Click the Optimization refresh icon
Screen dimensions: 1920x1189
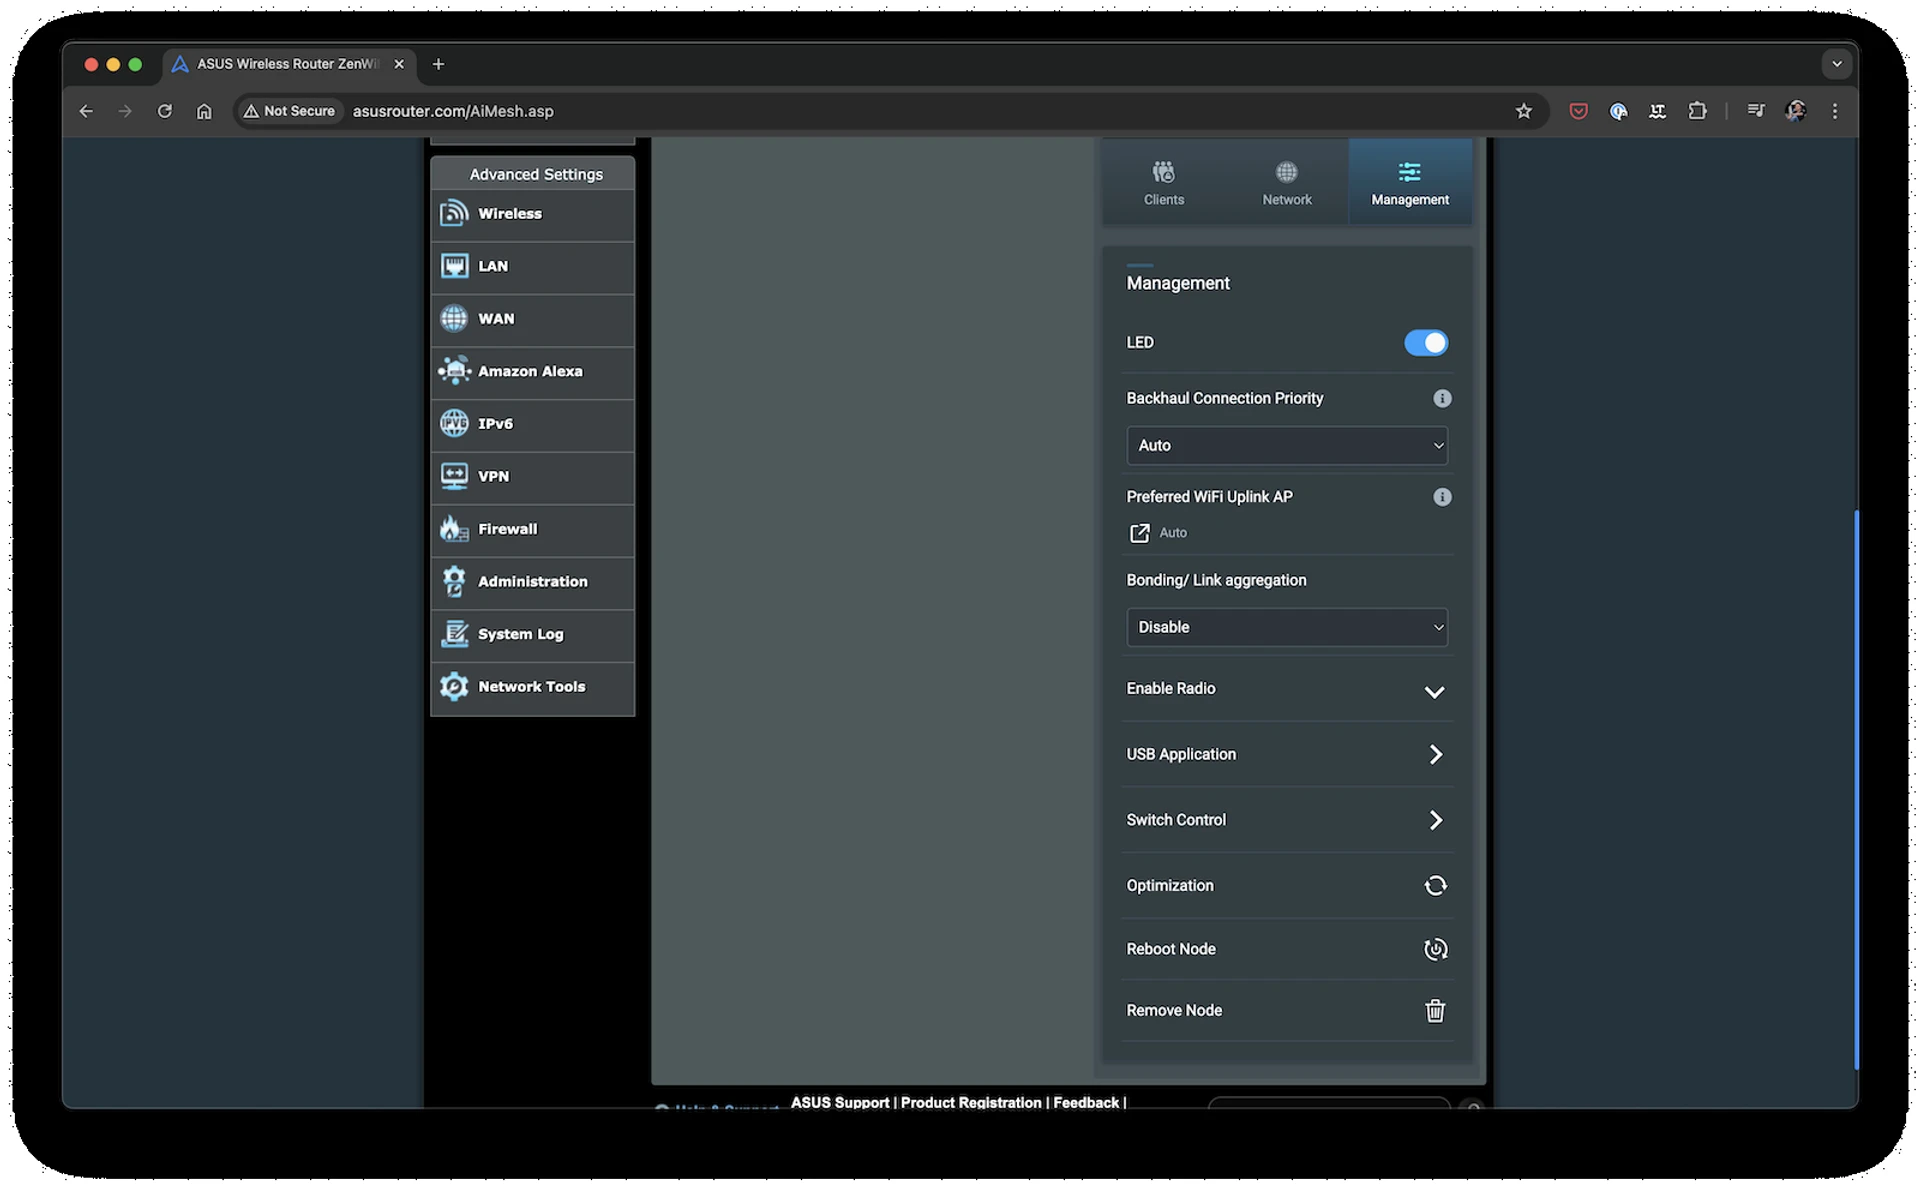click(1435, 885)
